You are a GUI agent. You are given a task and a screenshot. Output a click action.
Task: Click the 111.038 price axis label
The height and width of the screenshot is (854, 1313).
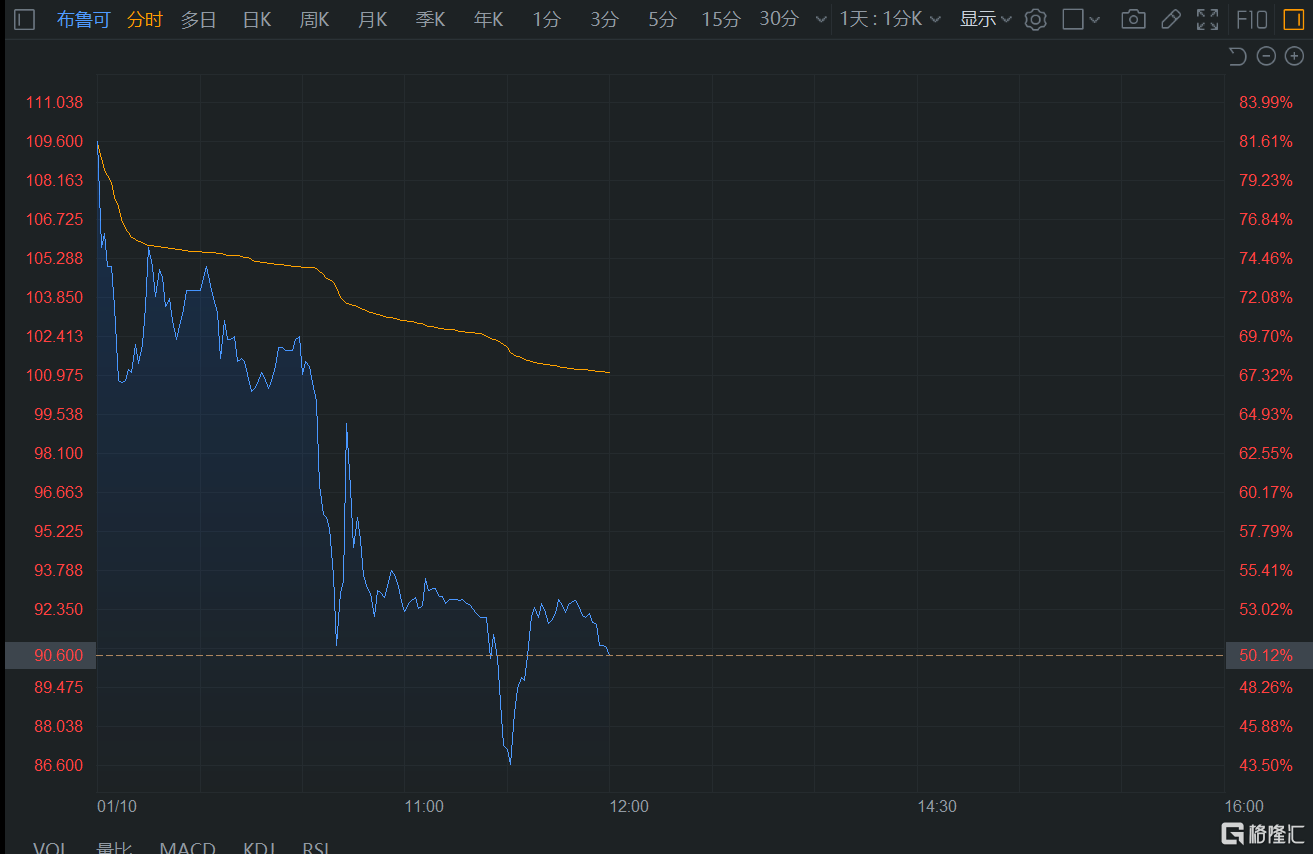tap(54, 102)
